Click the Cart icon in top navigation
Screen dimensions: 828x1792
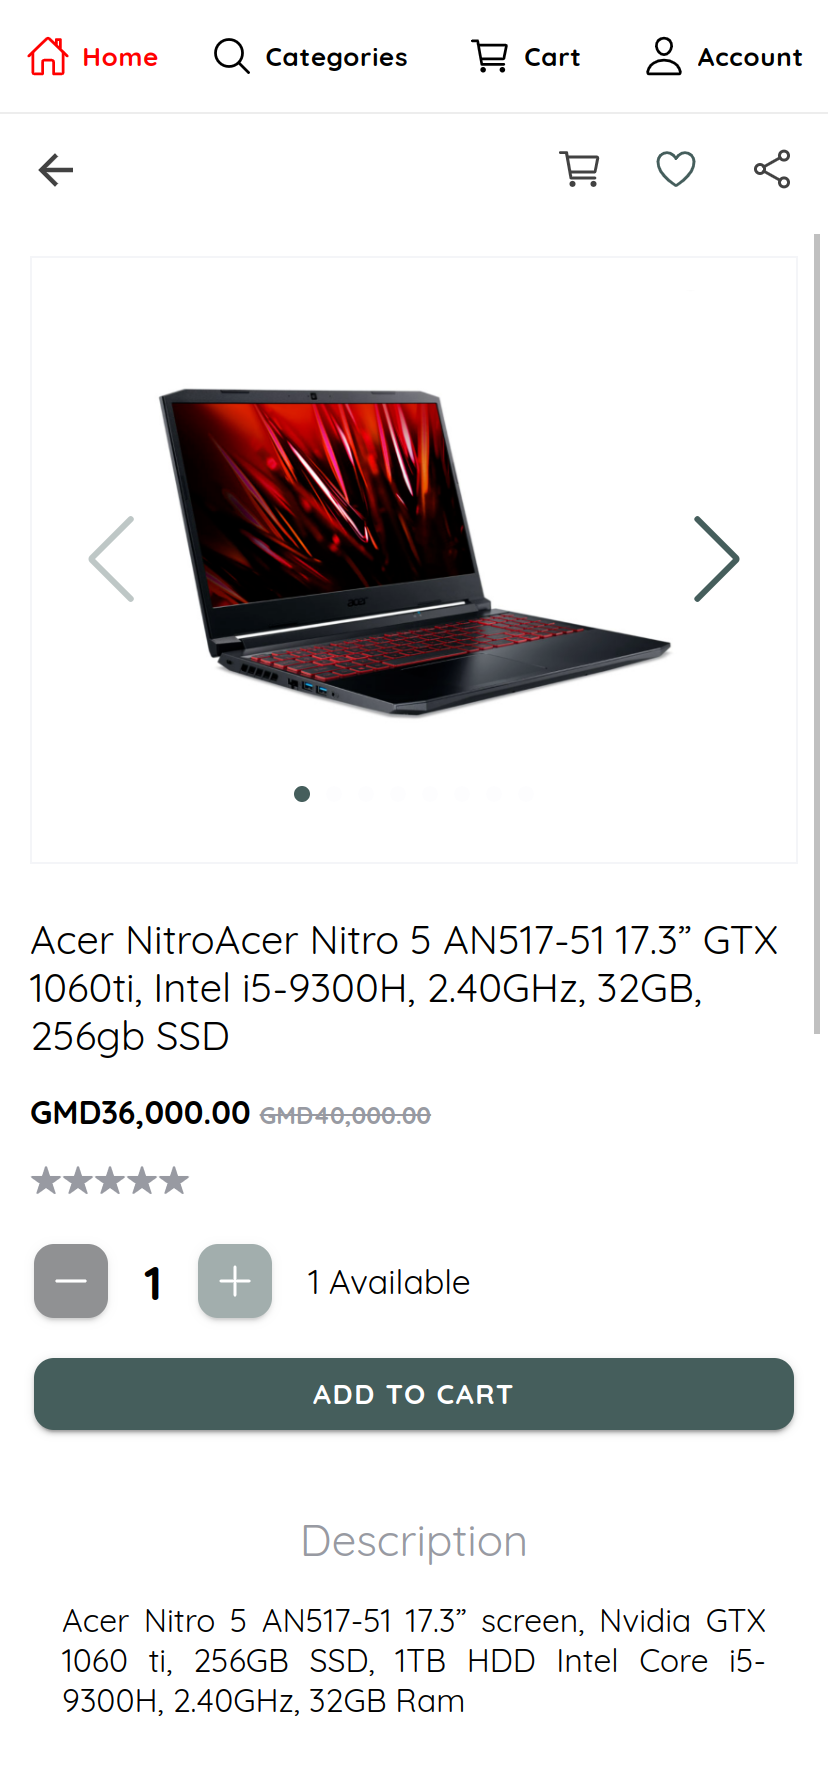tap(490, 57)
